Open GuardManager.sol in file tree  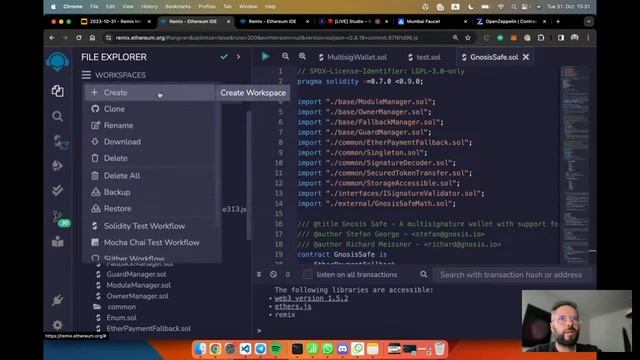click(136, 274)
